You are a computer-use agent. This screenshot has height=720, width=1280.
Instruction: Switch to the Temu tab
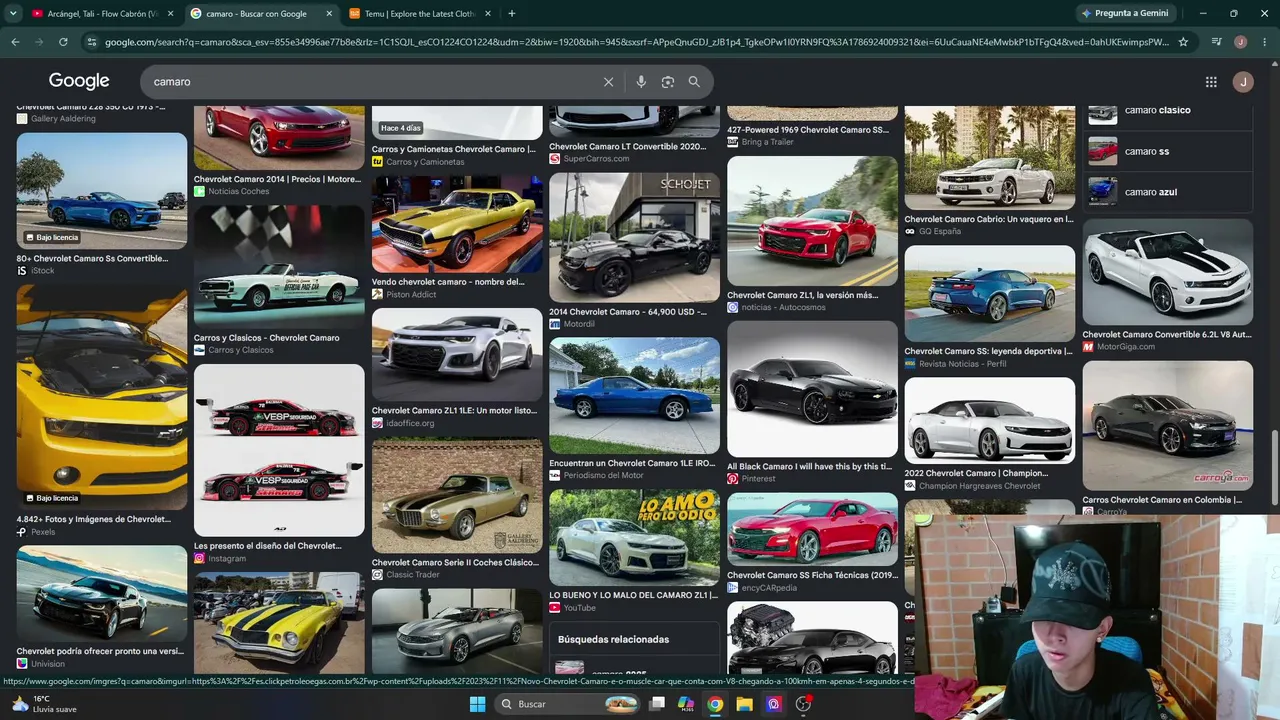tap(420, 14)
